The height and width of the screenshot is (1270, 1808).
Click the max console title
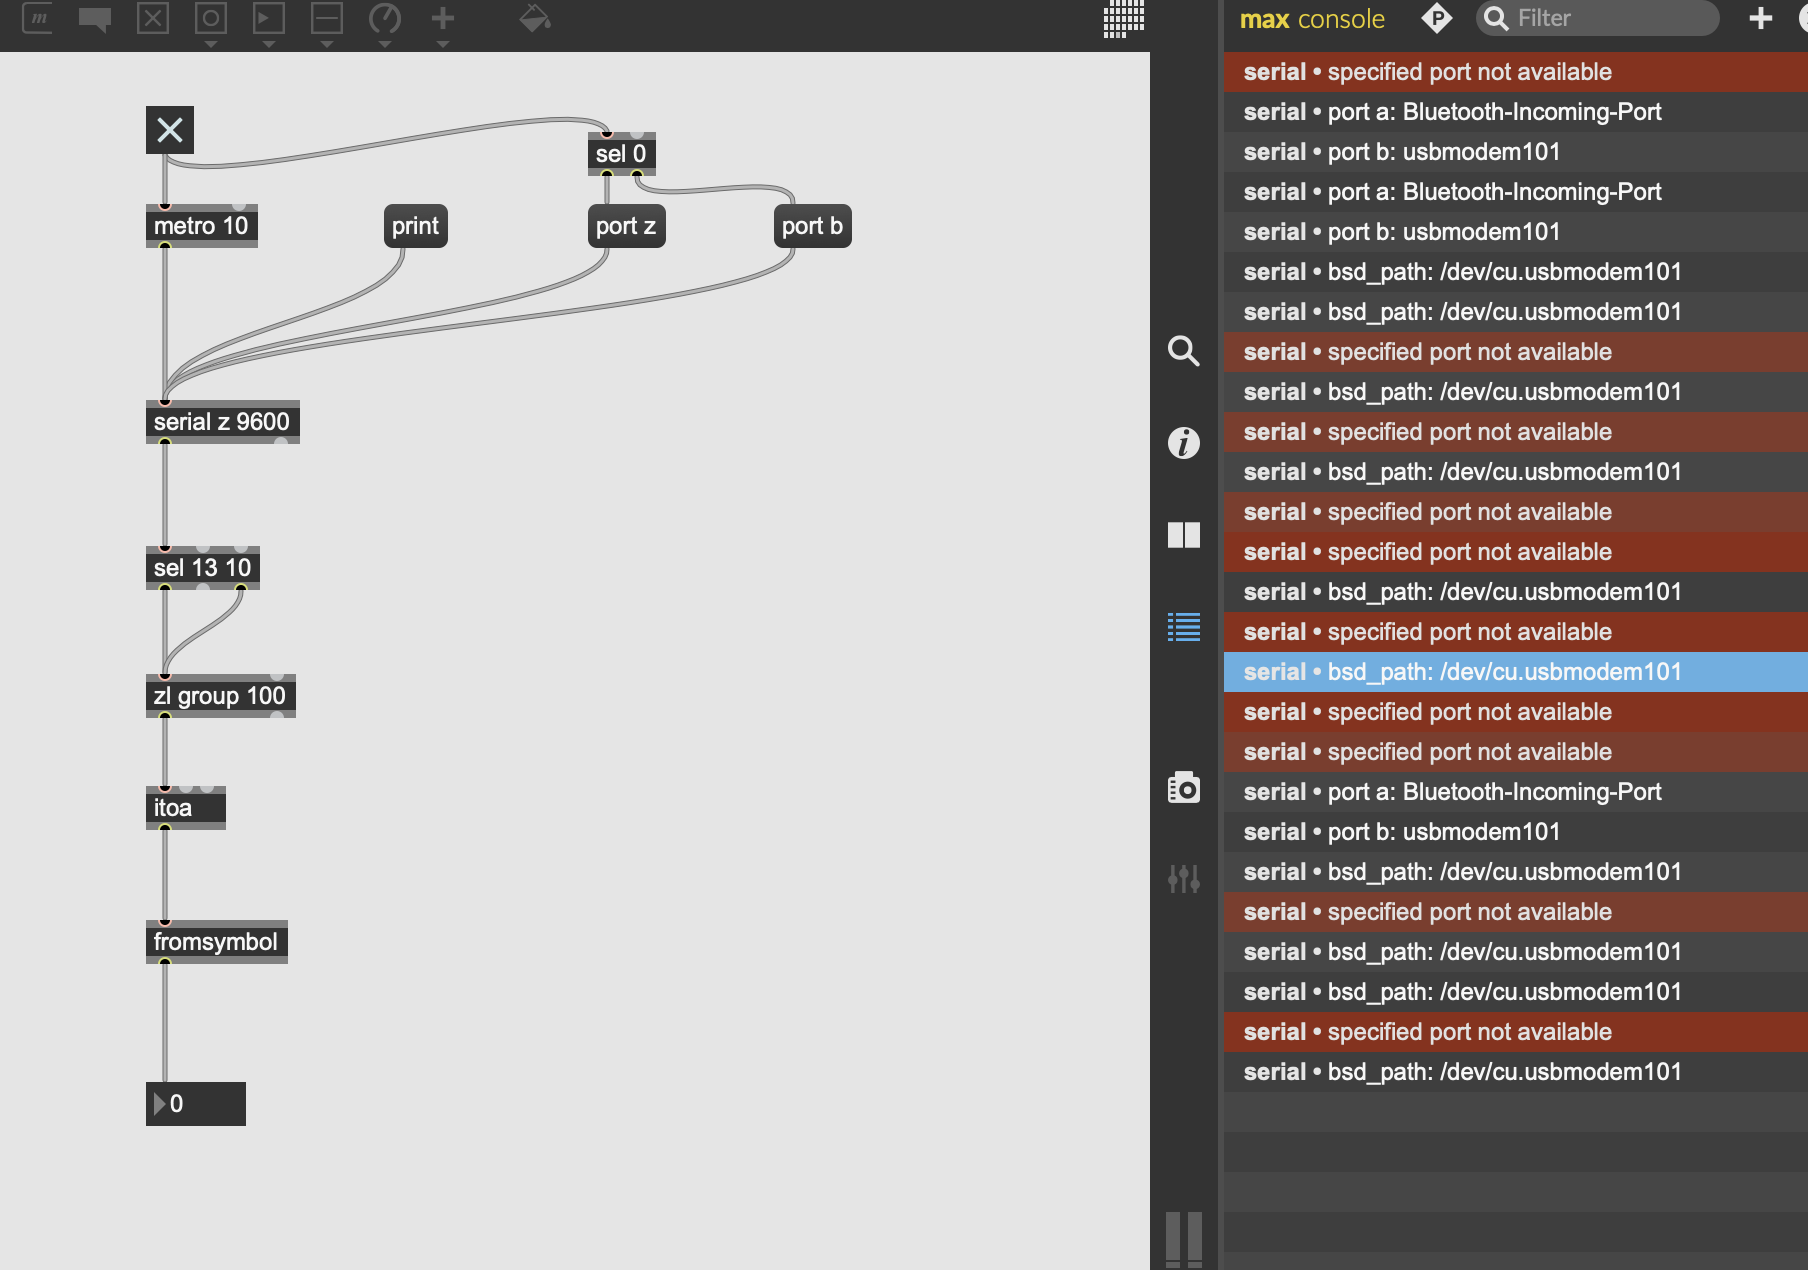(1312, 19)
